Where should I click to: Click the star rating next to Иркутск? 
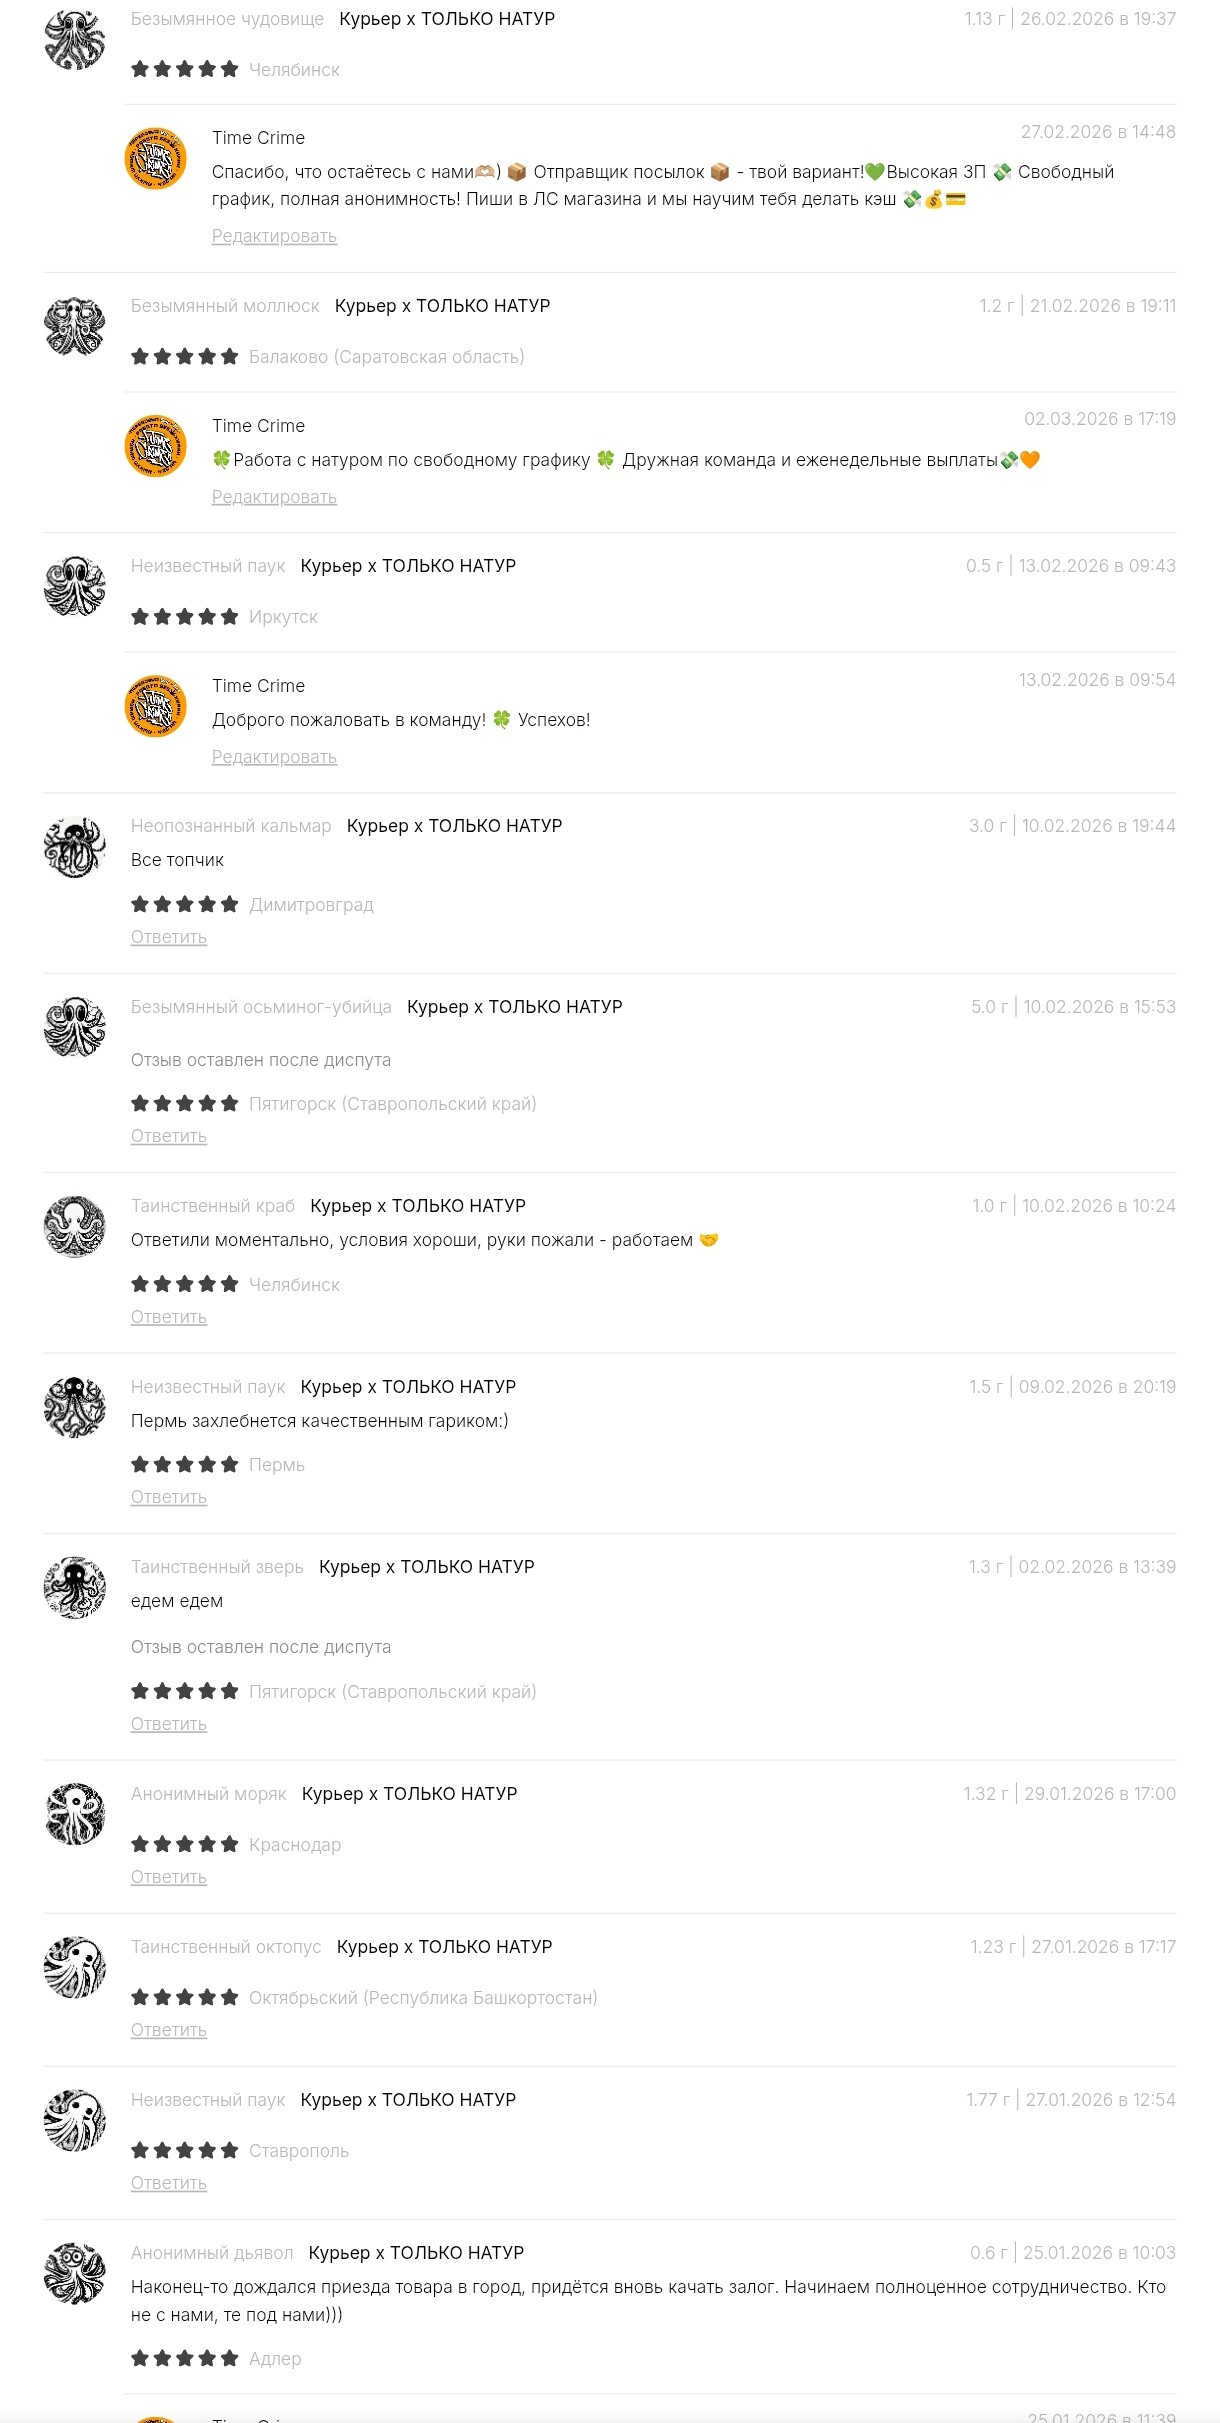(185, 617)
